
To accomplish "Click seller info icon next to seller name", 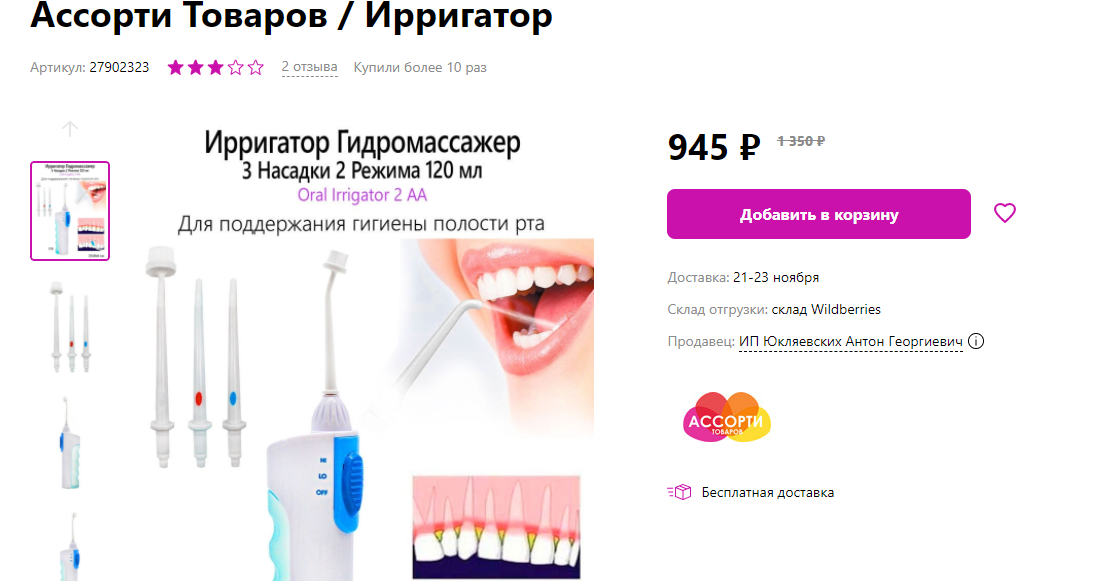I will point(976,341).
